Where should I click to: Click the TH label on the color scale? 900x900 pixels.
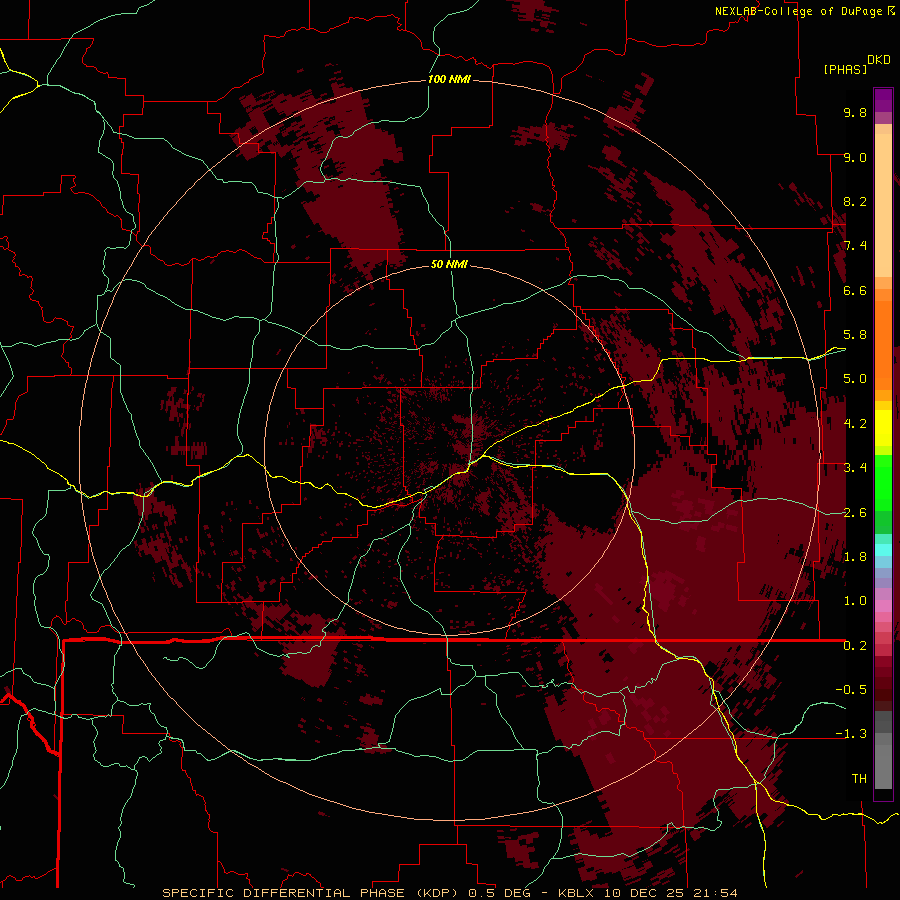[x=859, y=779]
